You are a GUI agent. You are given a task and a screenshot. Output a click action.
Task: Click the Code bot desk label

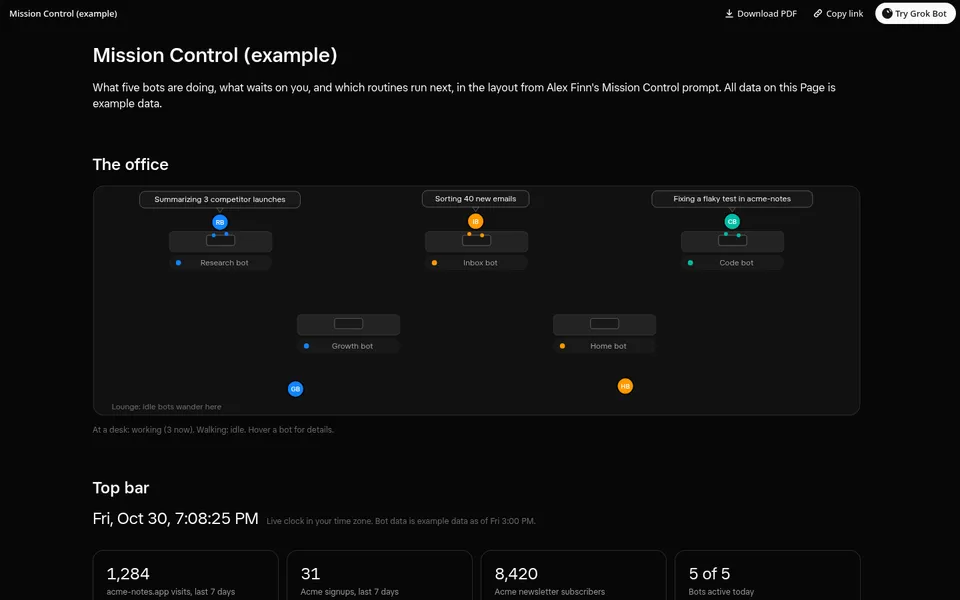pyautogui.click(x=732, y=263)
